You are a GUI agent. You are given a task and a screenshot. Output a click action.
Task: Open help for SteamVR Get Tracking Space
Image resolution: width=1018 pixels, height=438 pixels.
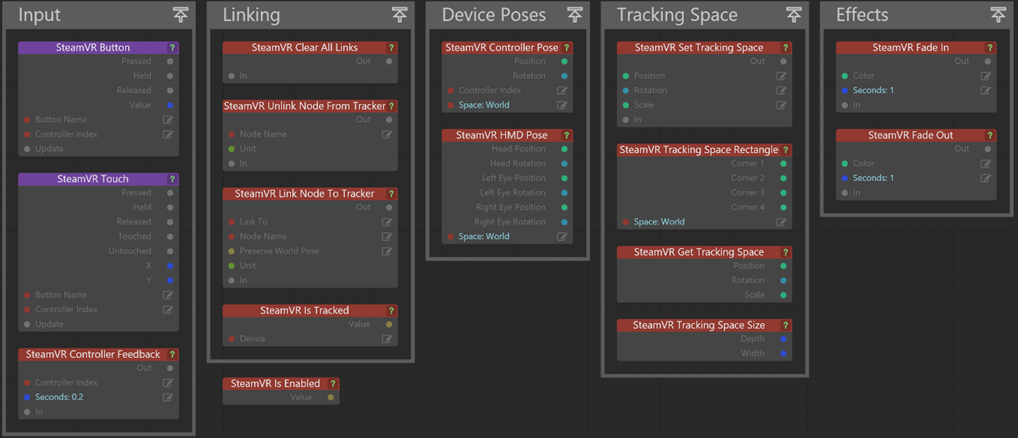click(x=785, y=252)
